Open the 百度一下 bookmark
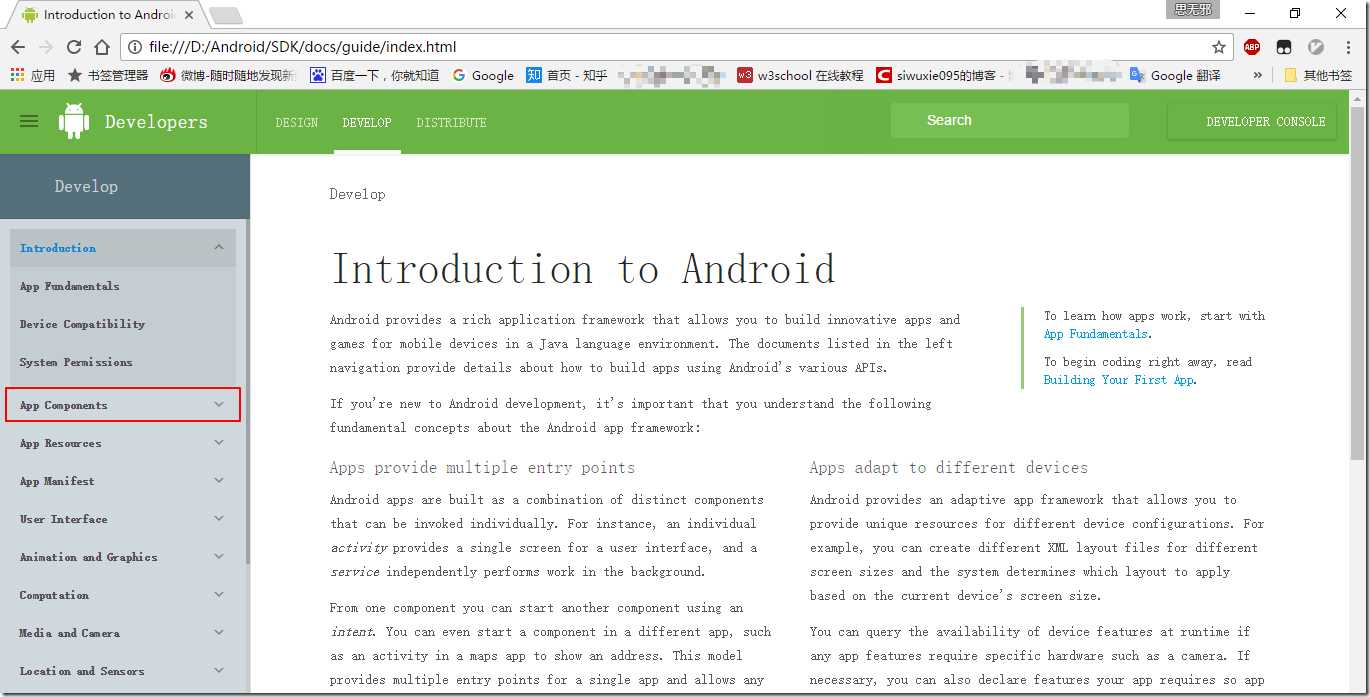The width and height of the screenshot is (1370, 697). (x=374, y=75)
